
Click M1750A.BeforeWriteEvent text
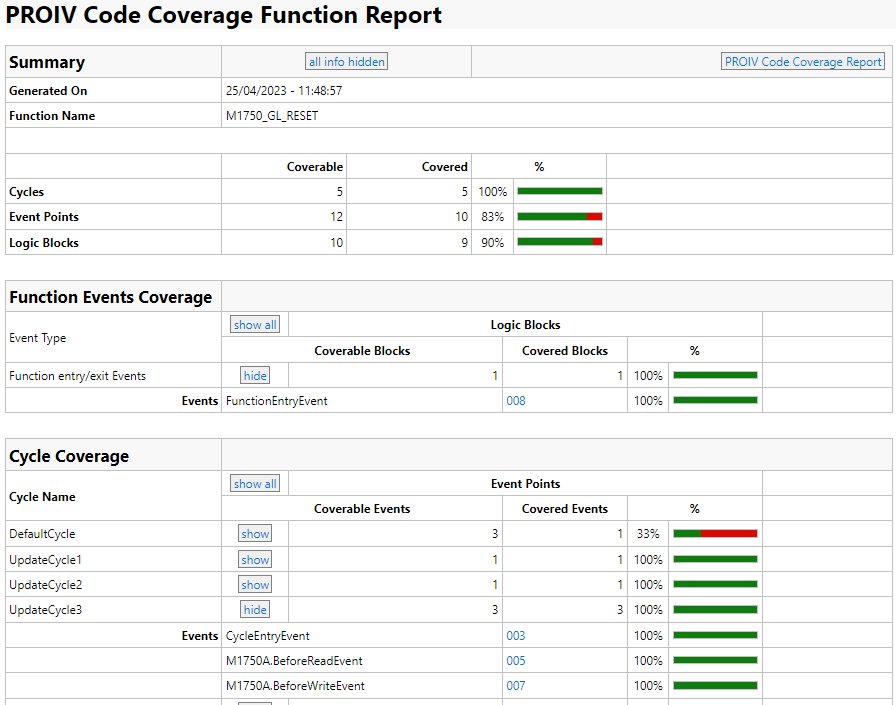click(295, 686)
